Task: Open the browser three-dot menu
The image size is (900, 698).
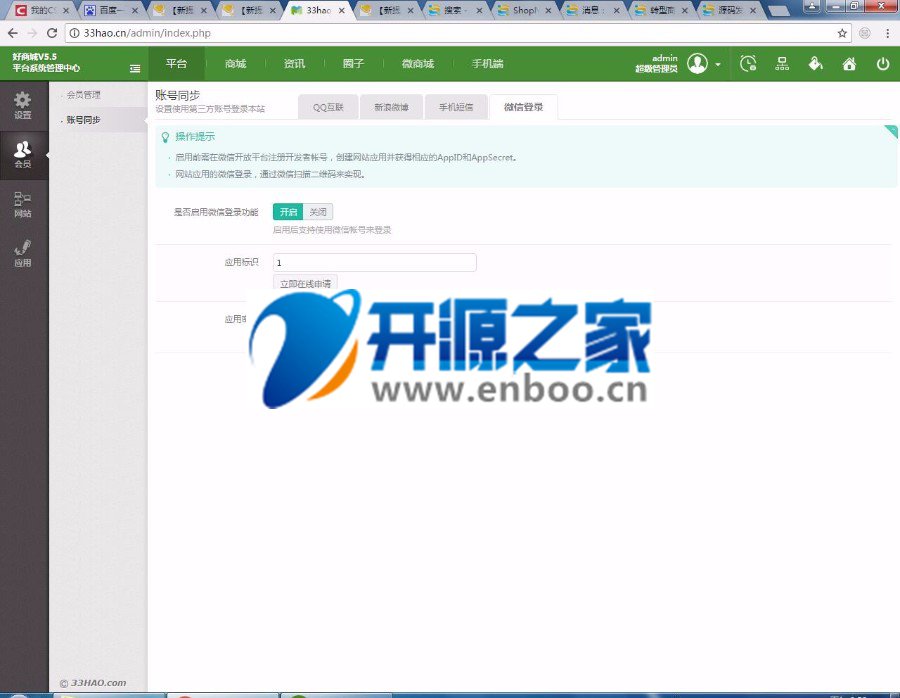Action: point(887,33)
